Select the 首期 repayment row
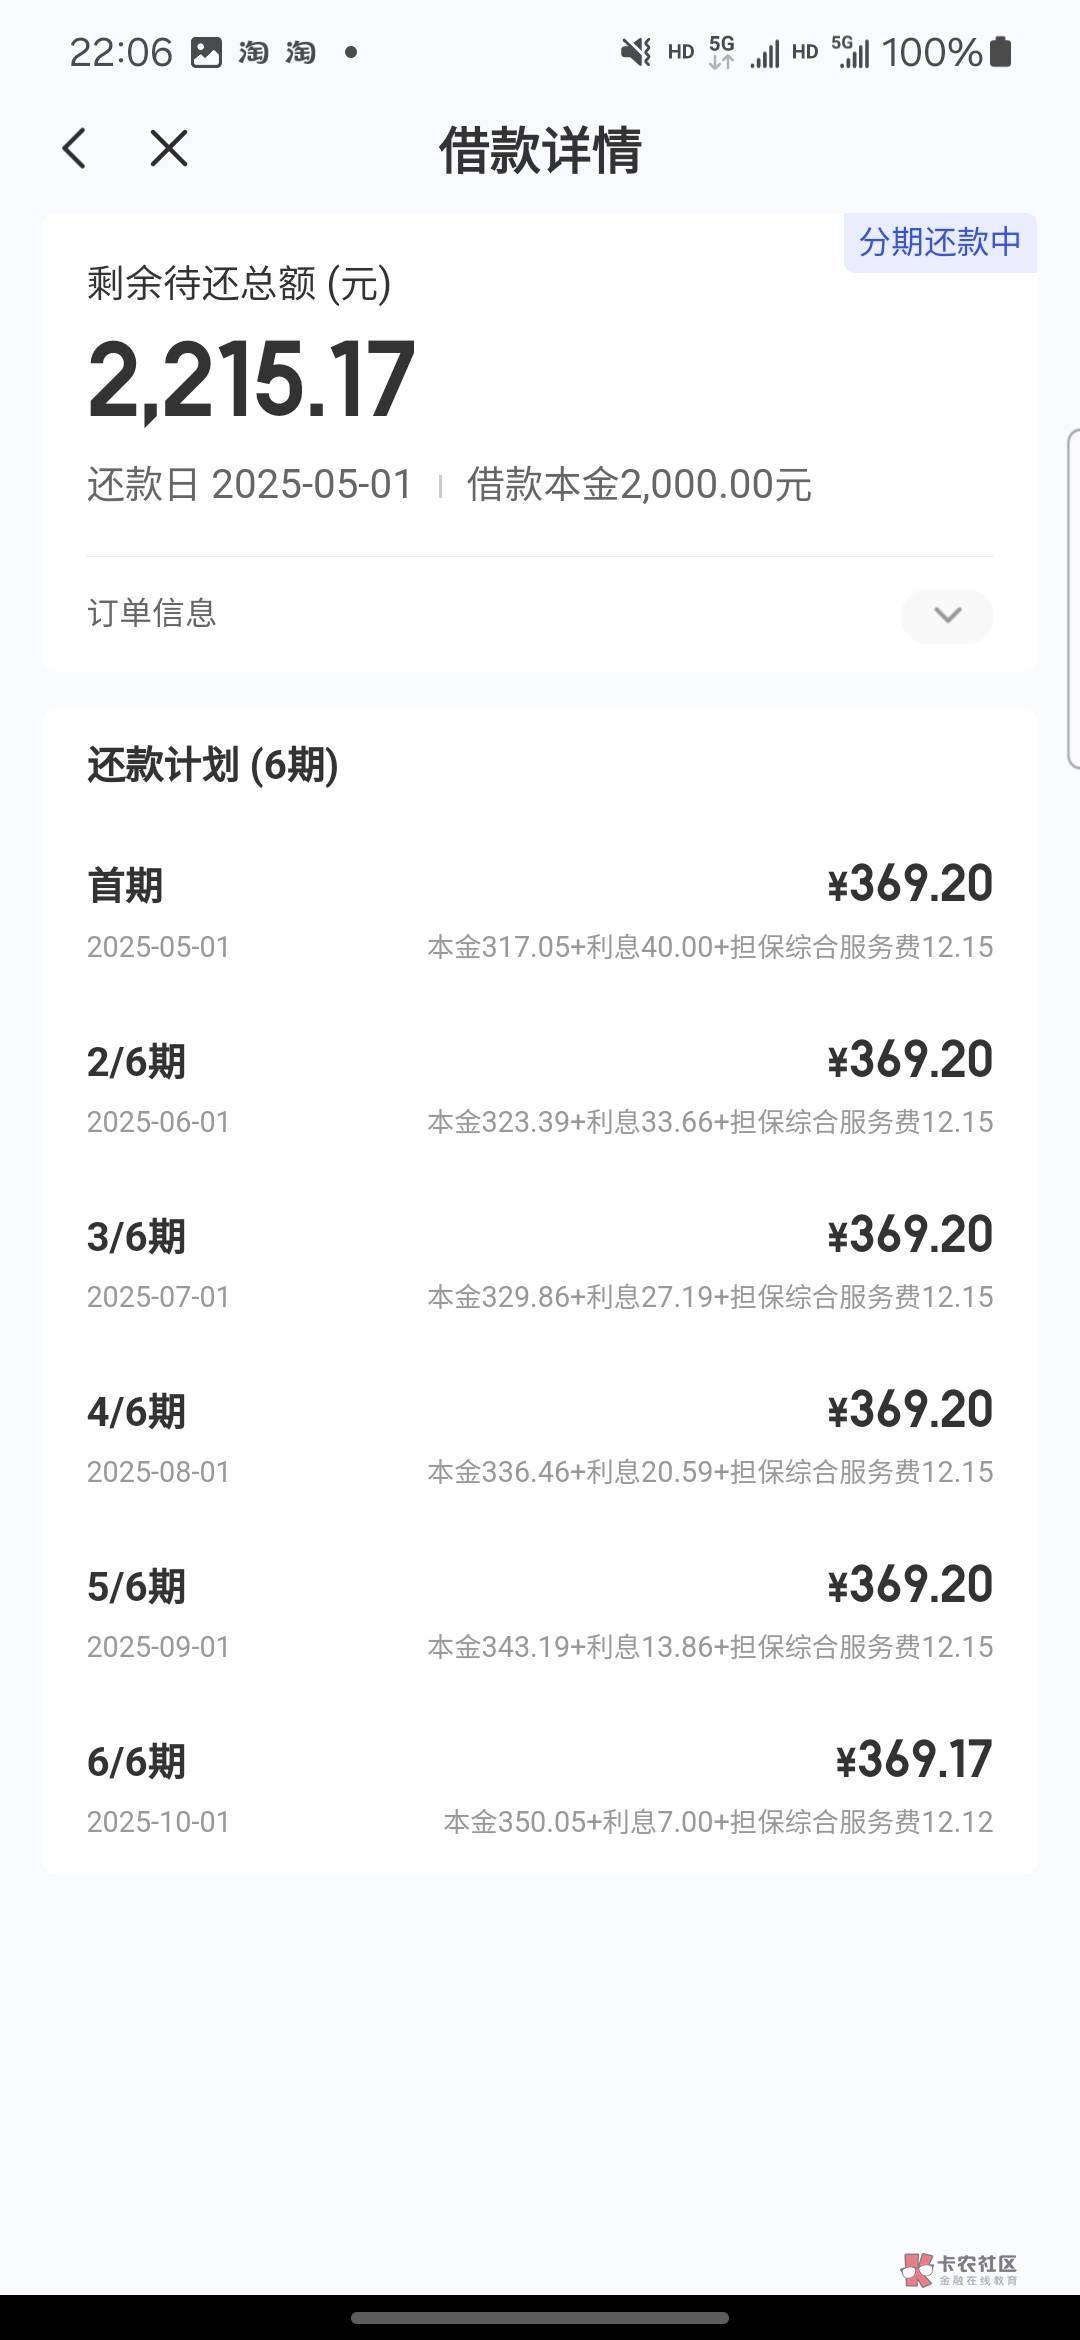The image size is (1080, 2340). coord(540,912)
